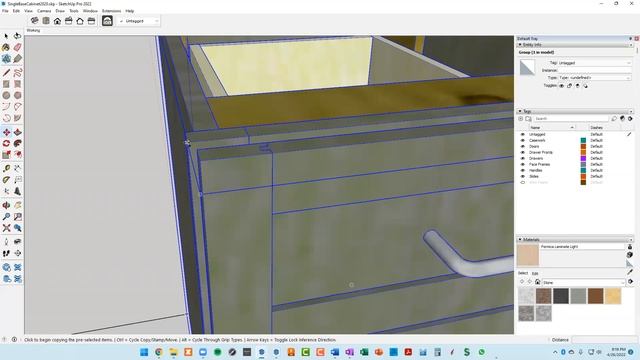640x360 pixels.
Task: Select the pink Eraser tool
Action: click(x=18, y=47)
